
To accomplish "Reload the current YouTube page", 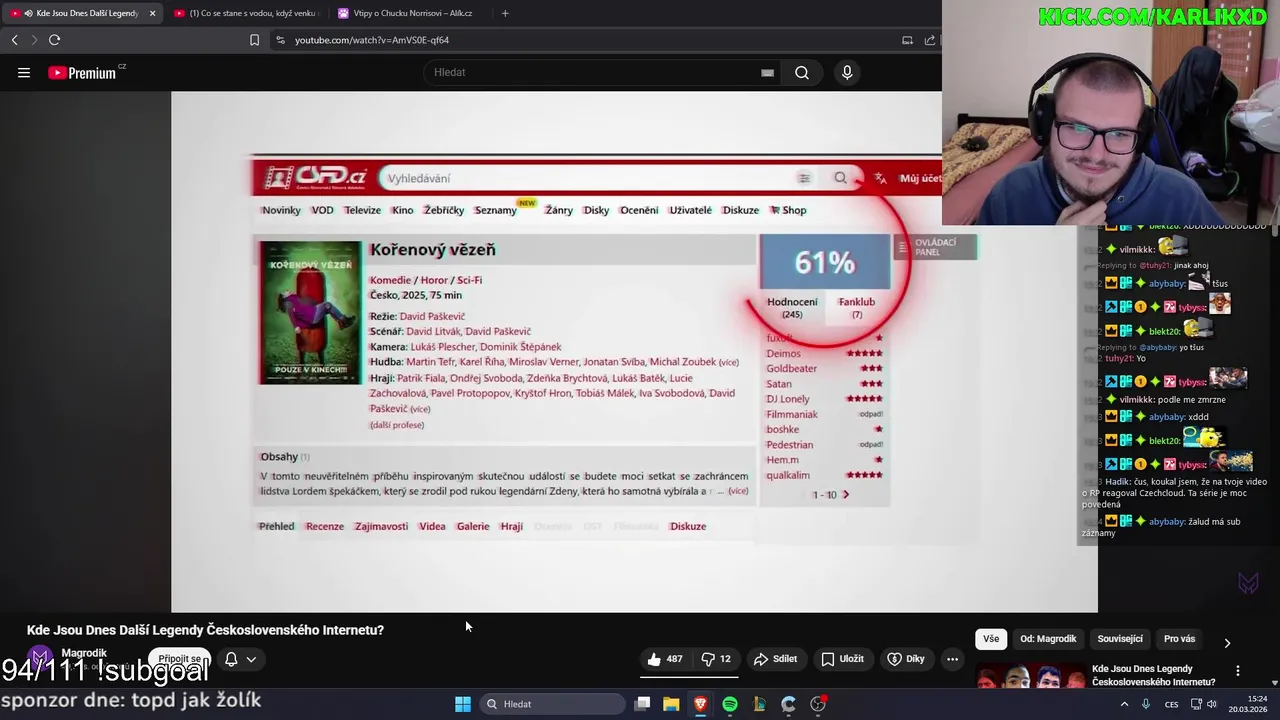I will pyautogui.click(x=54, y=40).
